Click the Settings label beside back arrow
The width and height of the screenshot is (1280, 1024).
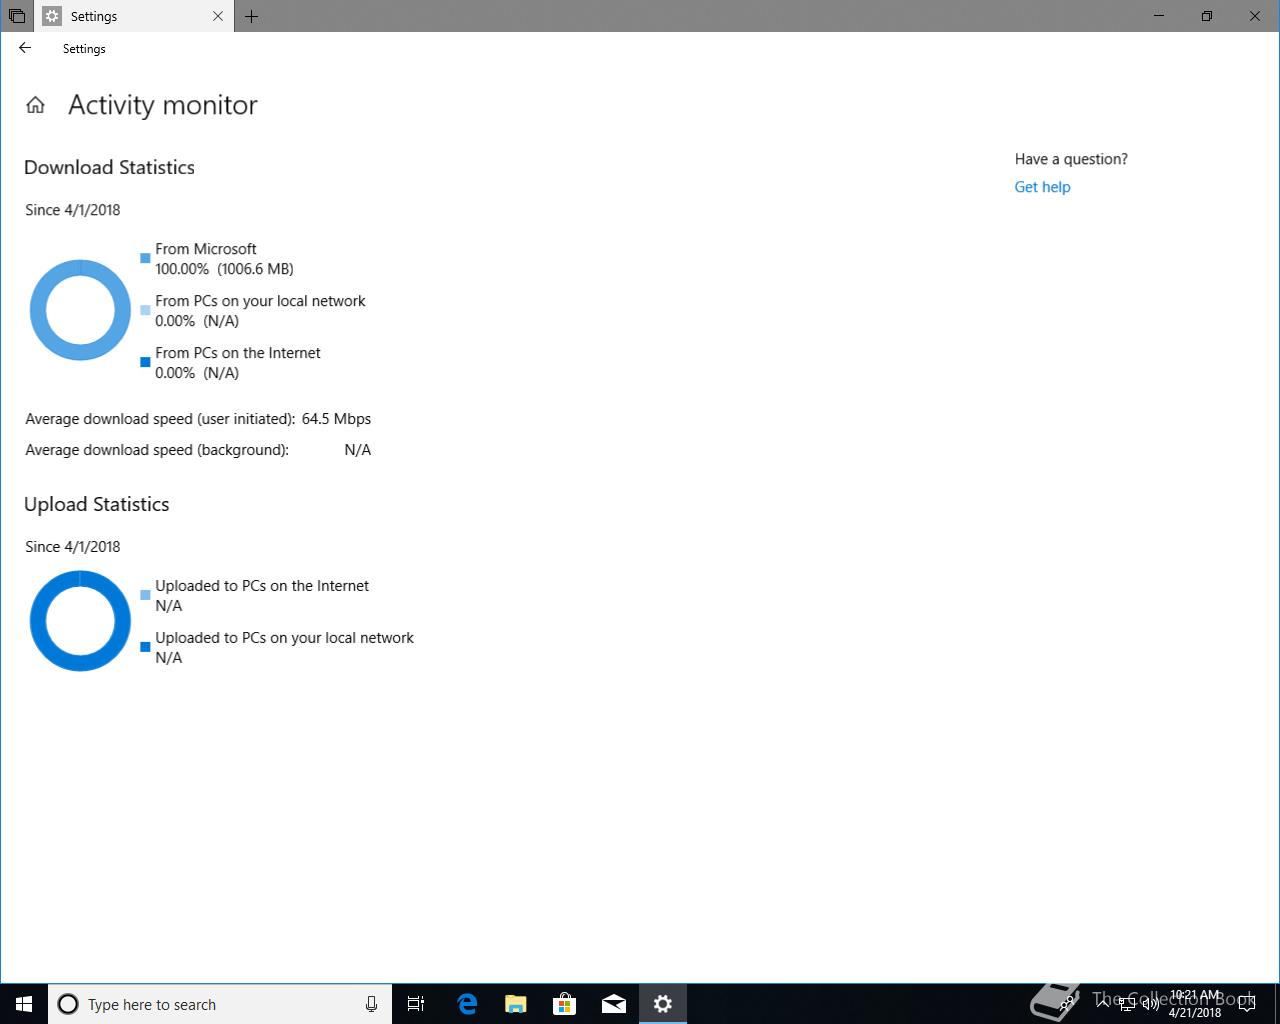84,48
